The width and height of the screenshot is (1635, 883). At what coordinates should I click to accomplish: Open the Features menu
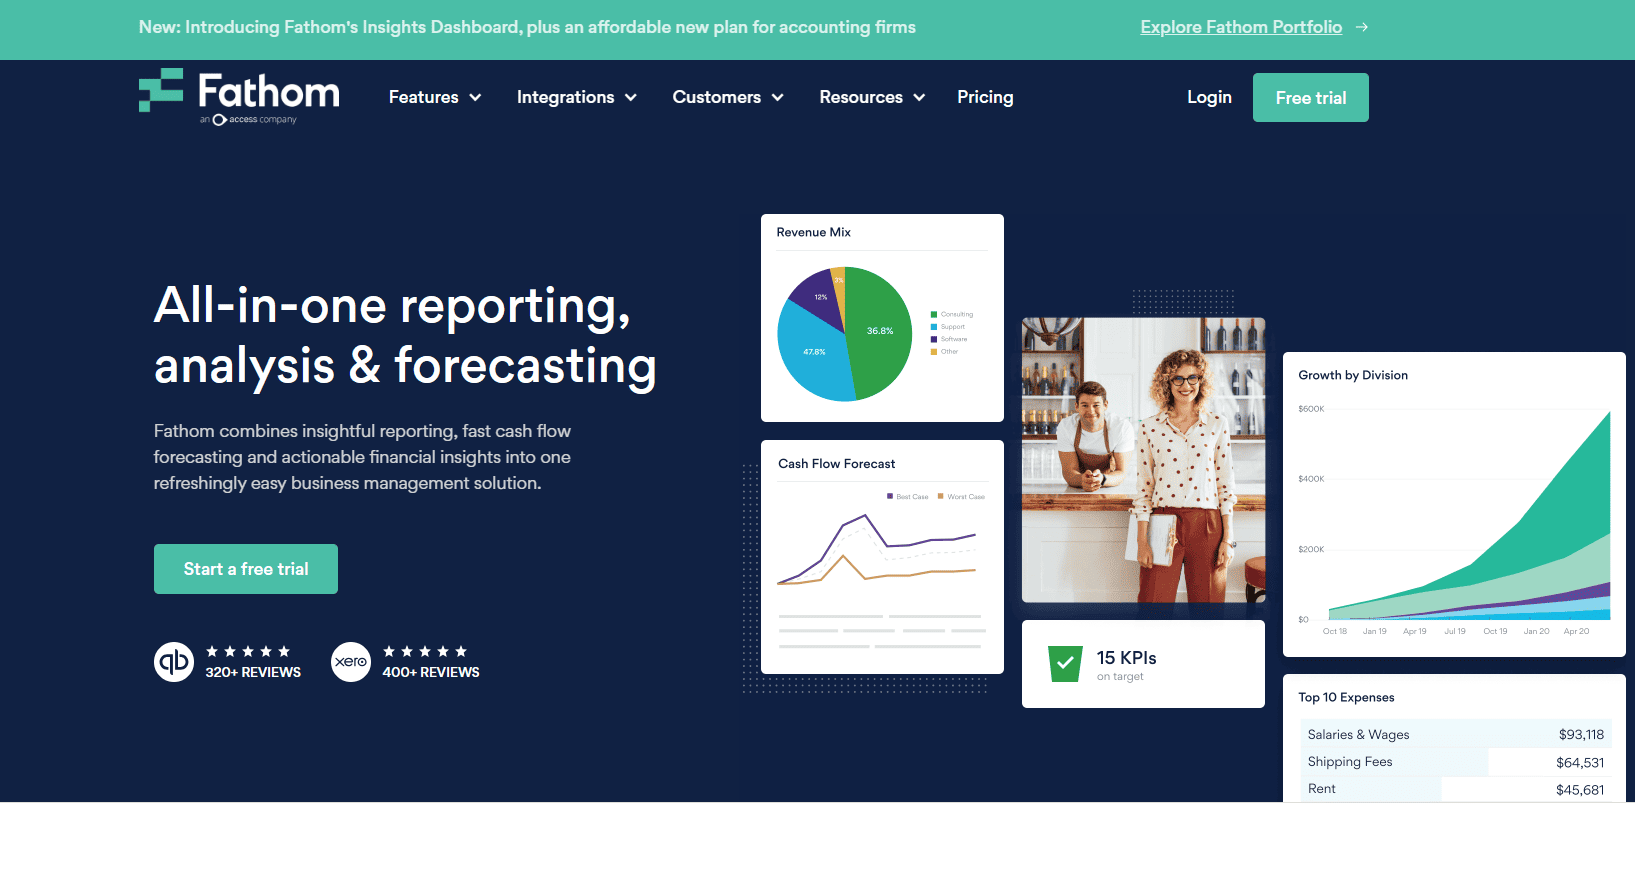pos(424,97)
